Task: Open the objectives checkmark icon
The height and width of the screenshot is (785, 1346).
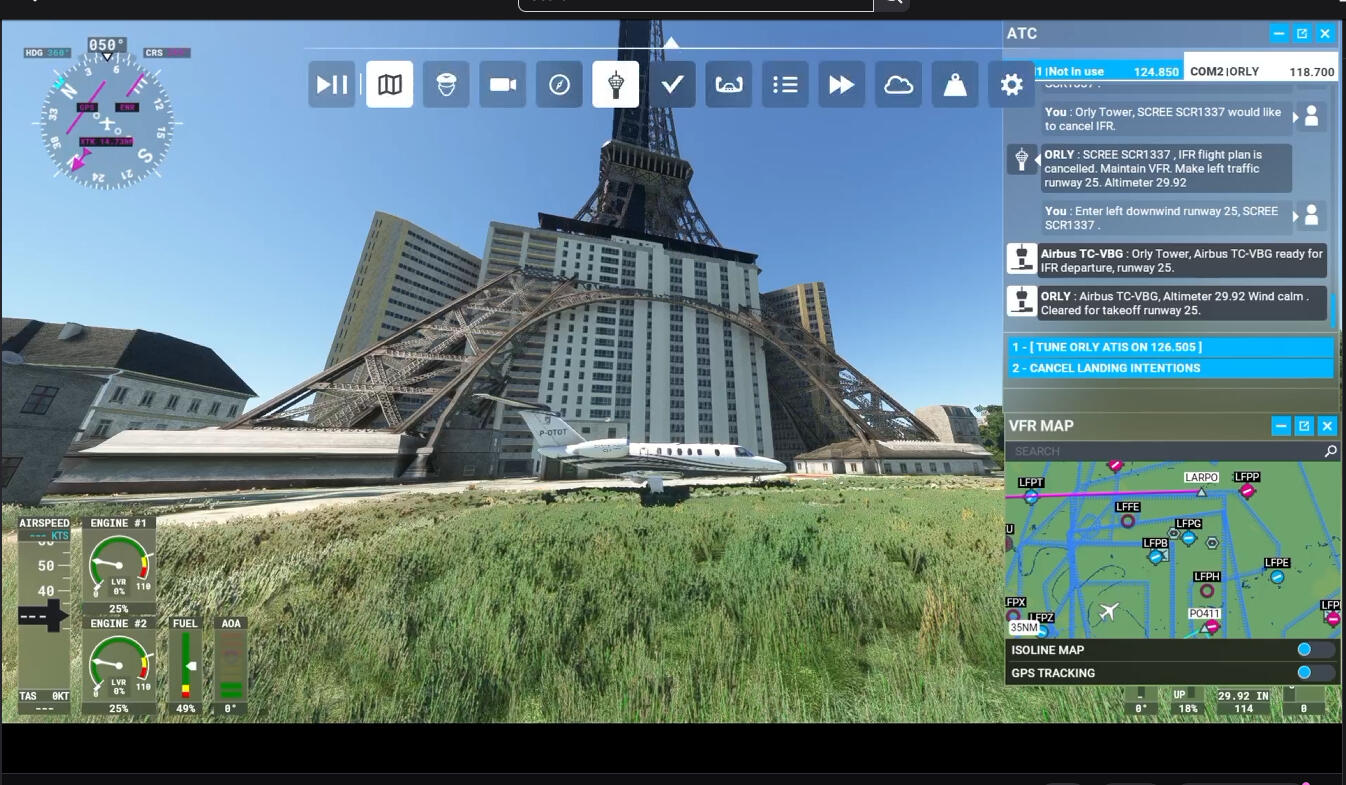Action: tap(672, 84)
